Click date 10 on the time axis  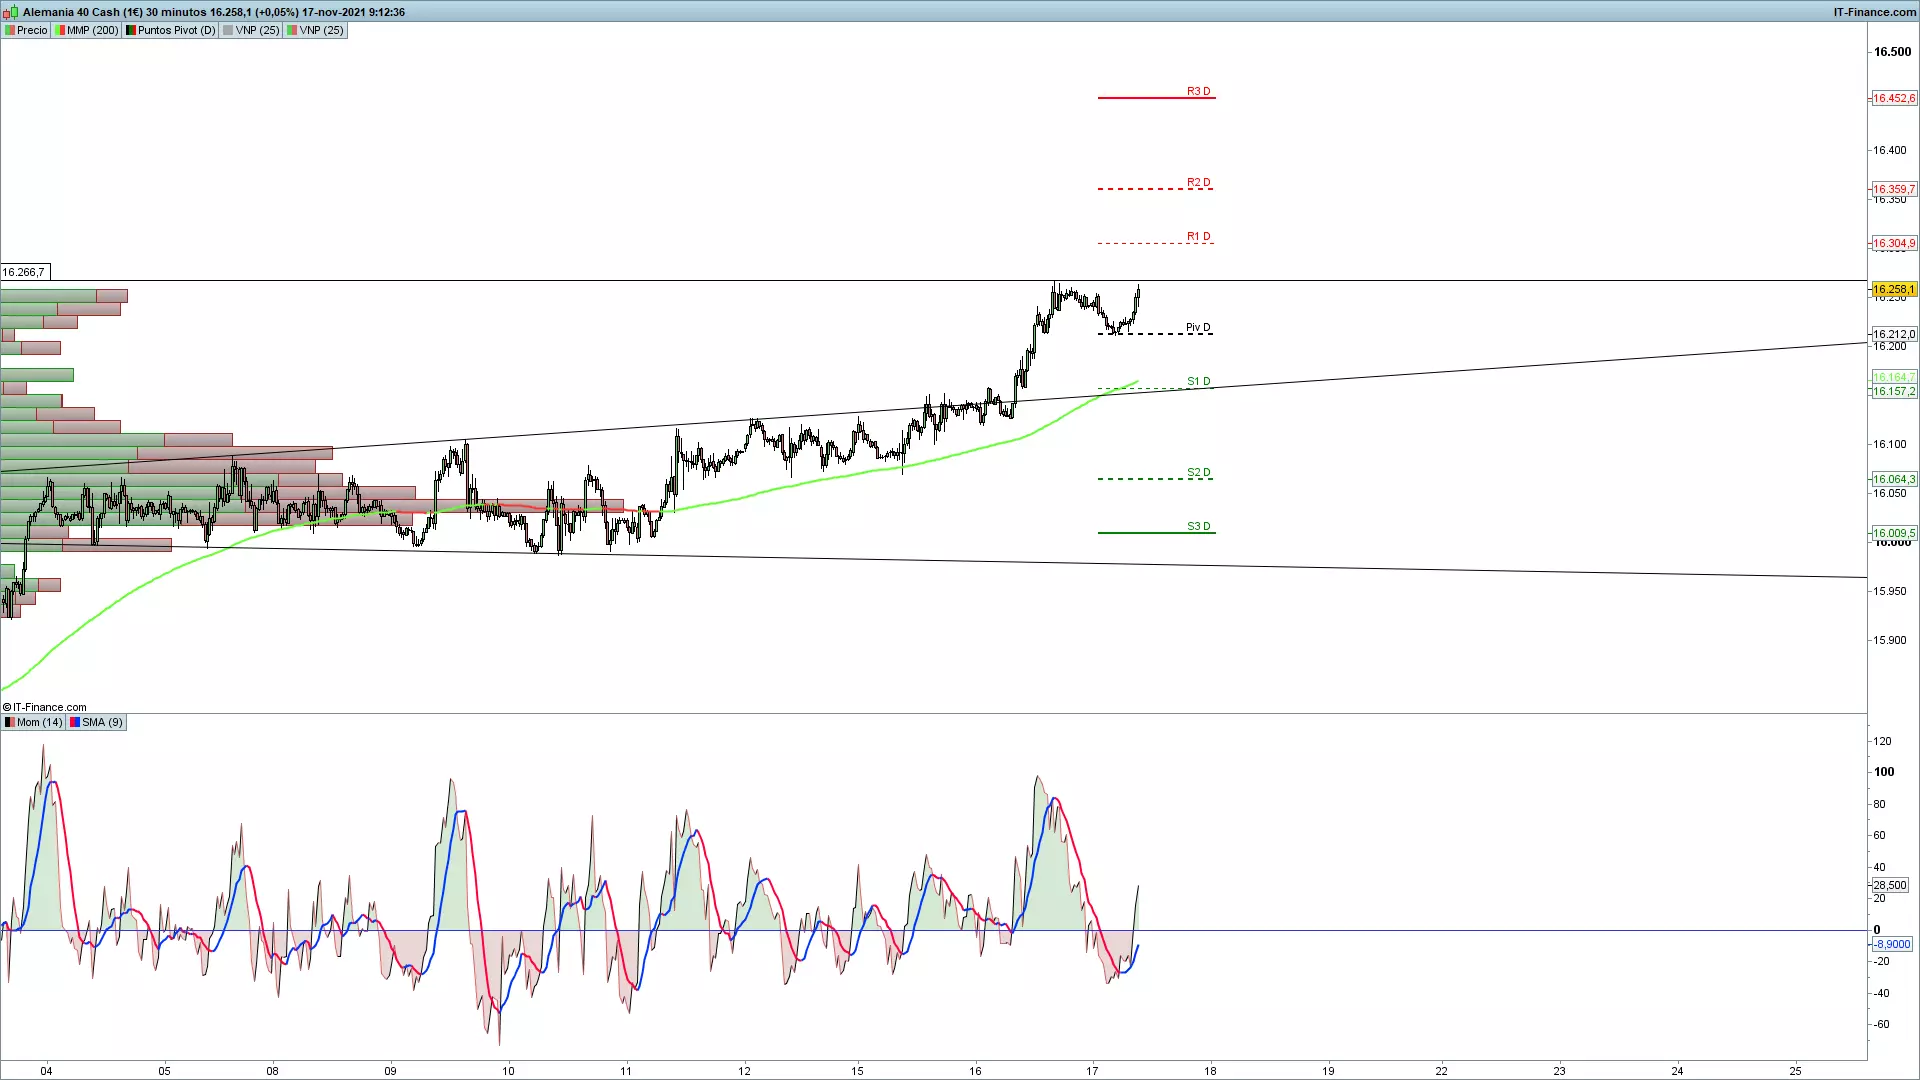(508, 1071)
